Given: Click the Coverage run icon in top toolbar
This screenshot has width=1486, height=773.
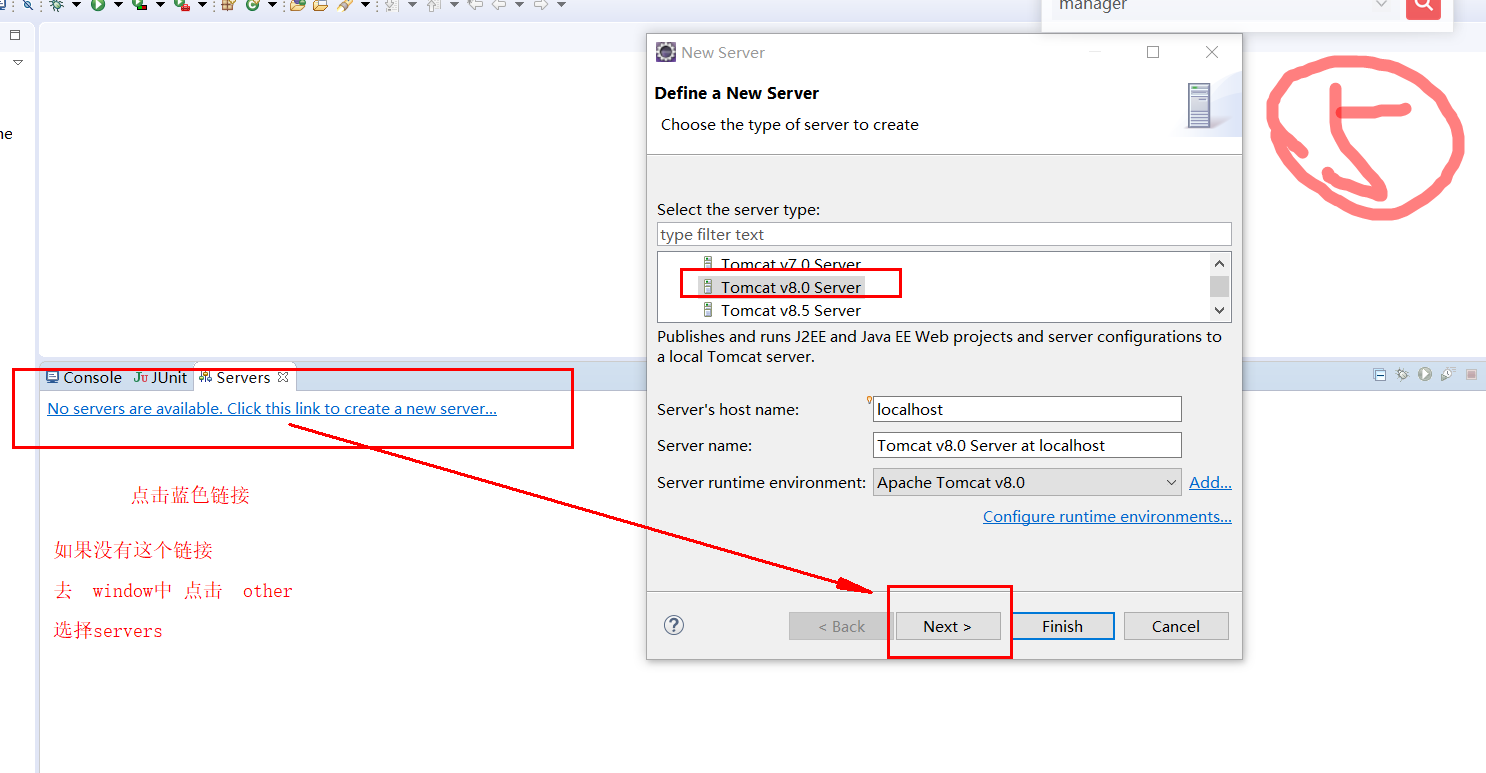Looking at the screenshot, I should tap(139, 4).
